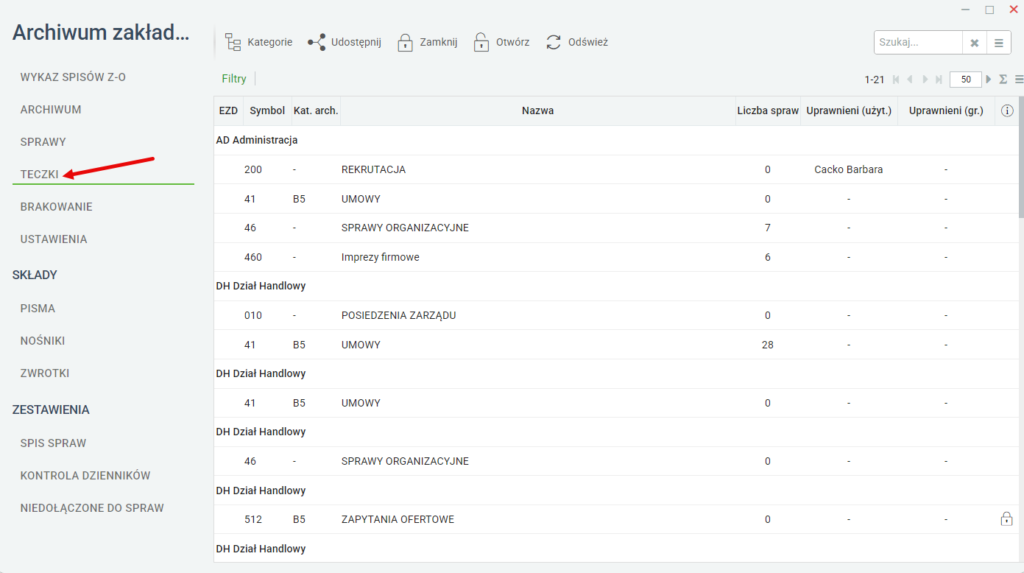The height and width of the screenshot is (573, 1024).
Task: Open SPIS SPRAW under ZESTAWIENIA
Action: (53, 443)
